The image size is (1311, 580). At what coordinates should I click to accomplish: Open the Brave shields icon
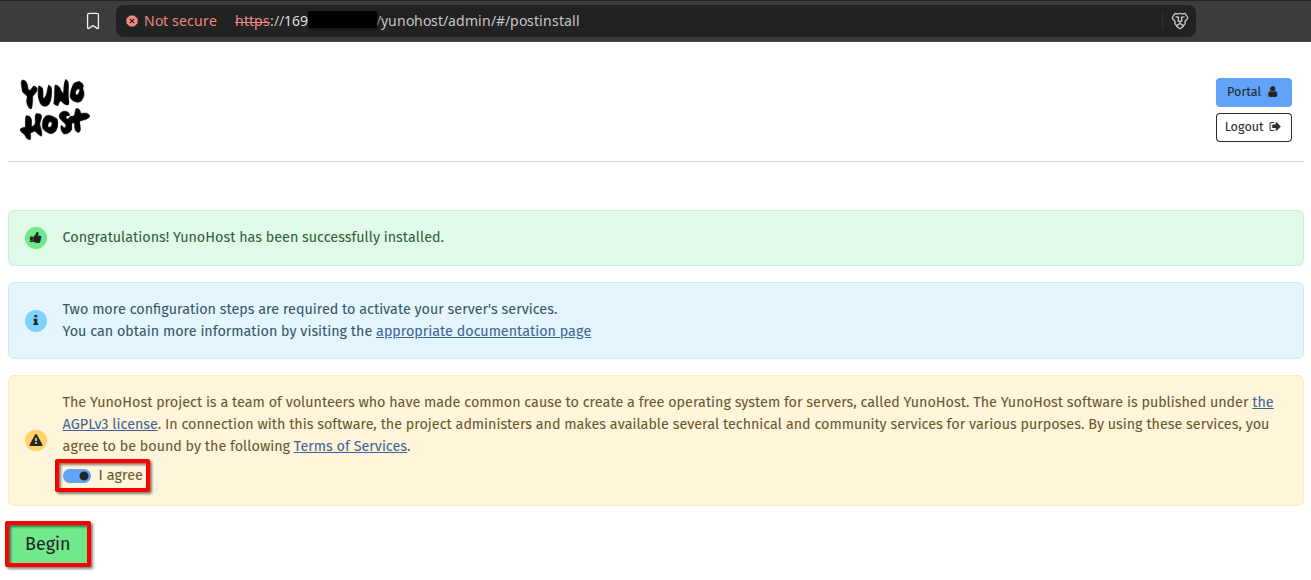coord(1179,21)
